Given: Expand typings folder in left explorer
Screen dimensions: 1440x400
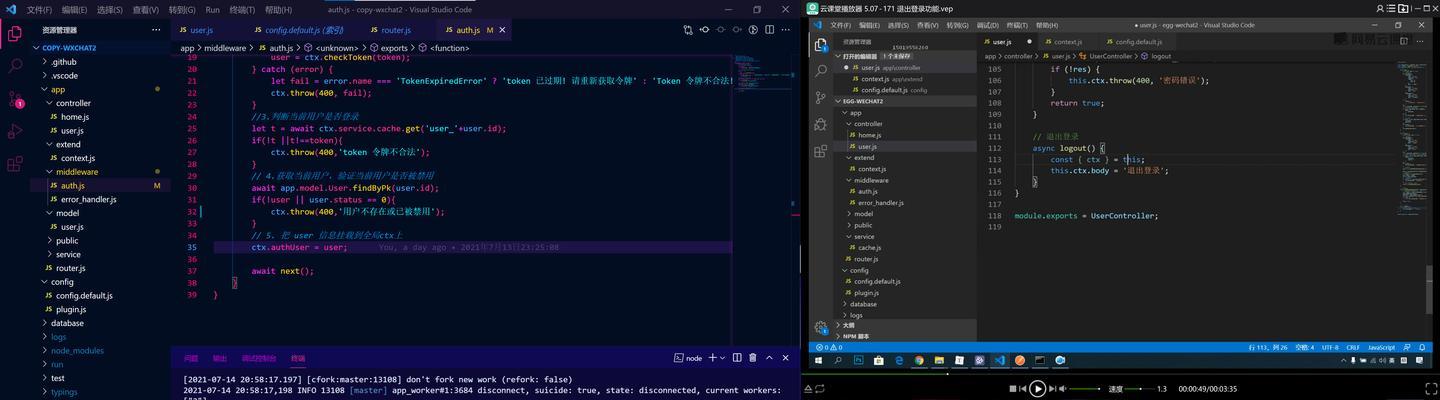Looking at the screenshot, I should [99, 392].
